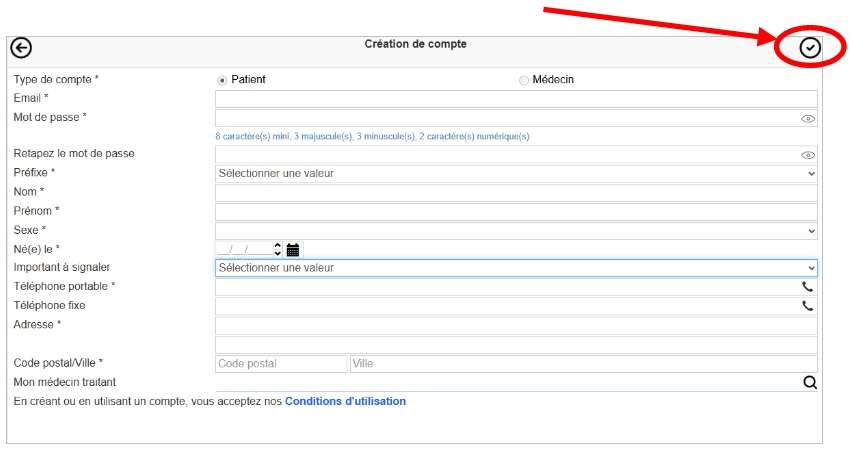Click the back arrow icon
This screenshot has width=853, height=449.
pyautogui.click(x=20, y=47)
